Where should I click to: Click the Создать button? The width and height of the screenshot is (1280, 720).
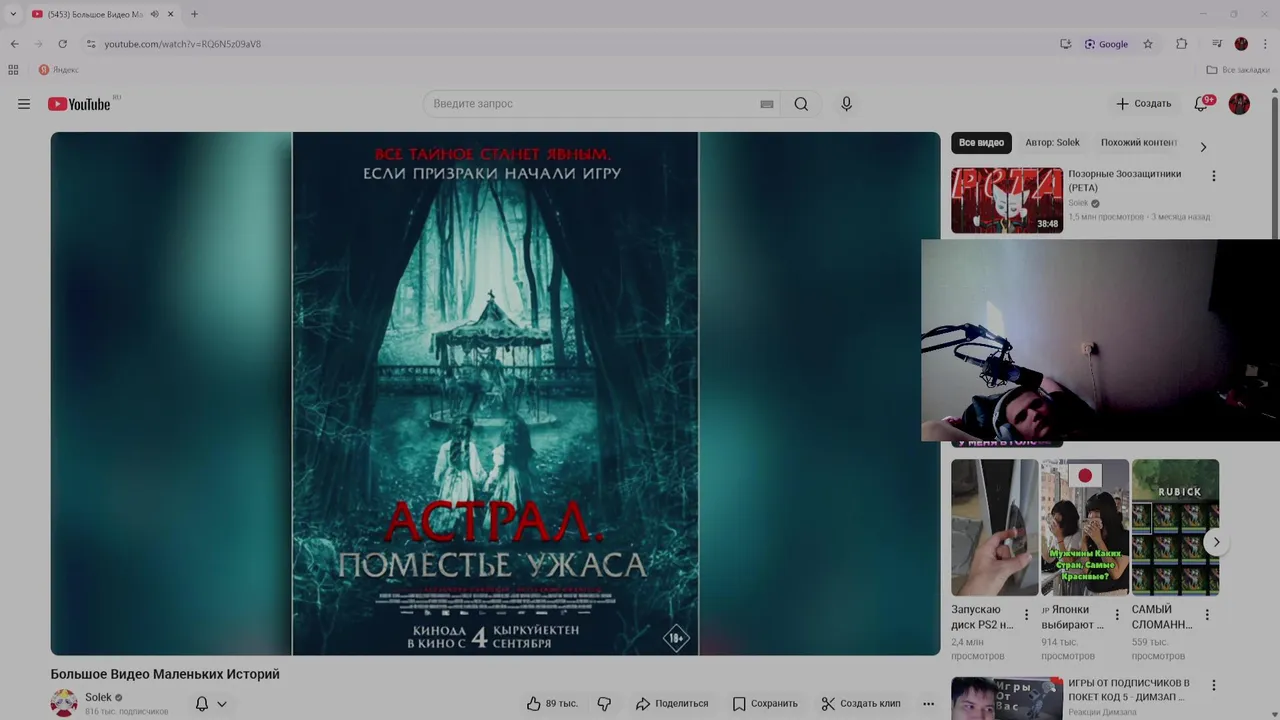click(1143, 104)
